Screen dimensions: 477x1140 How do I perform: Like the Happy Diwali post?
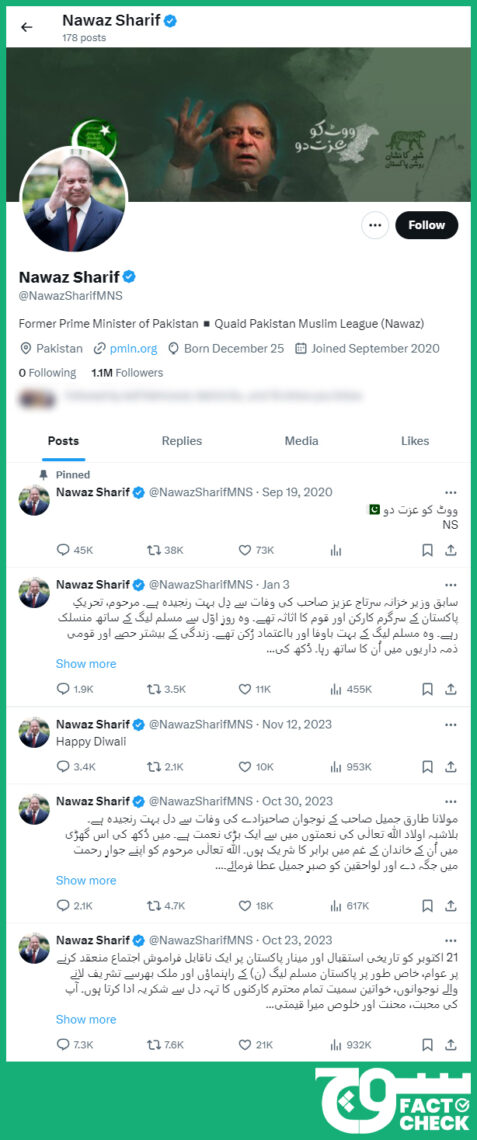pyautogui.click(x=256, y=766)
